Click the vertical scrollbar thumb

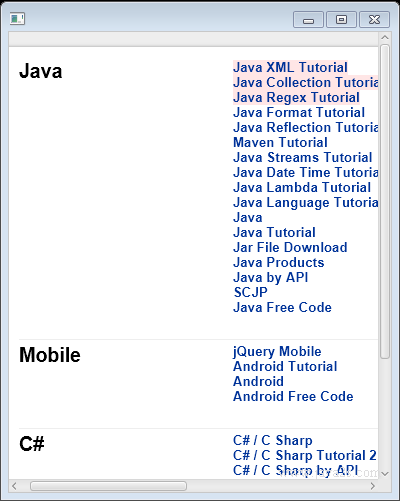click(385, 202)
